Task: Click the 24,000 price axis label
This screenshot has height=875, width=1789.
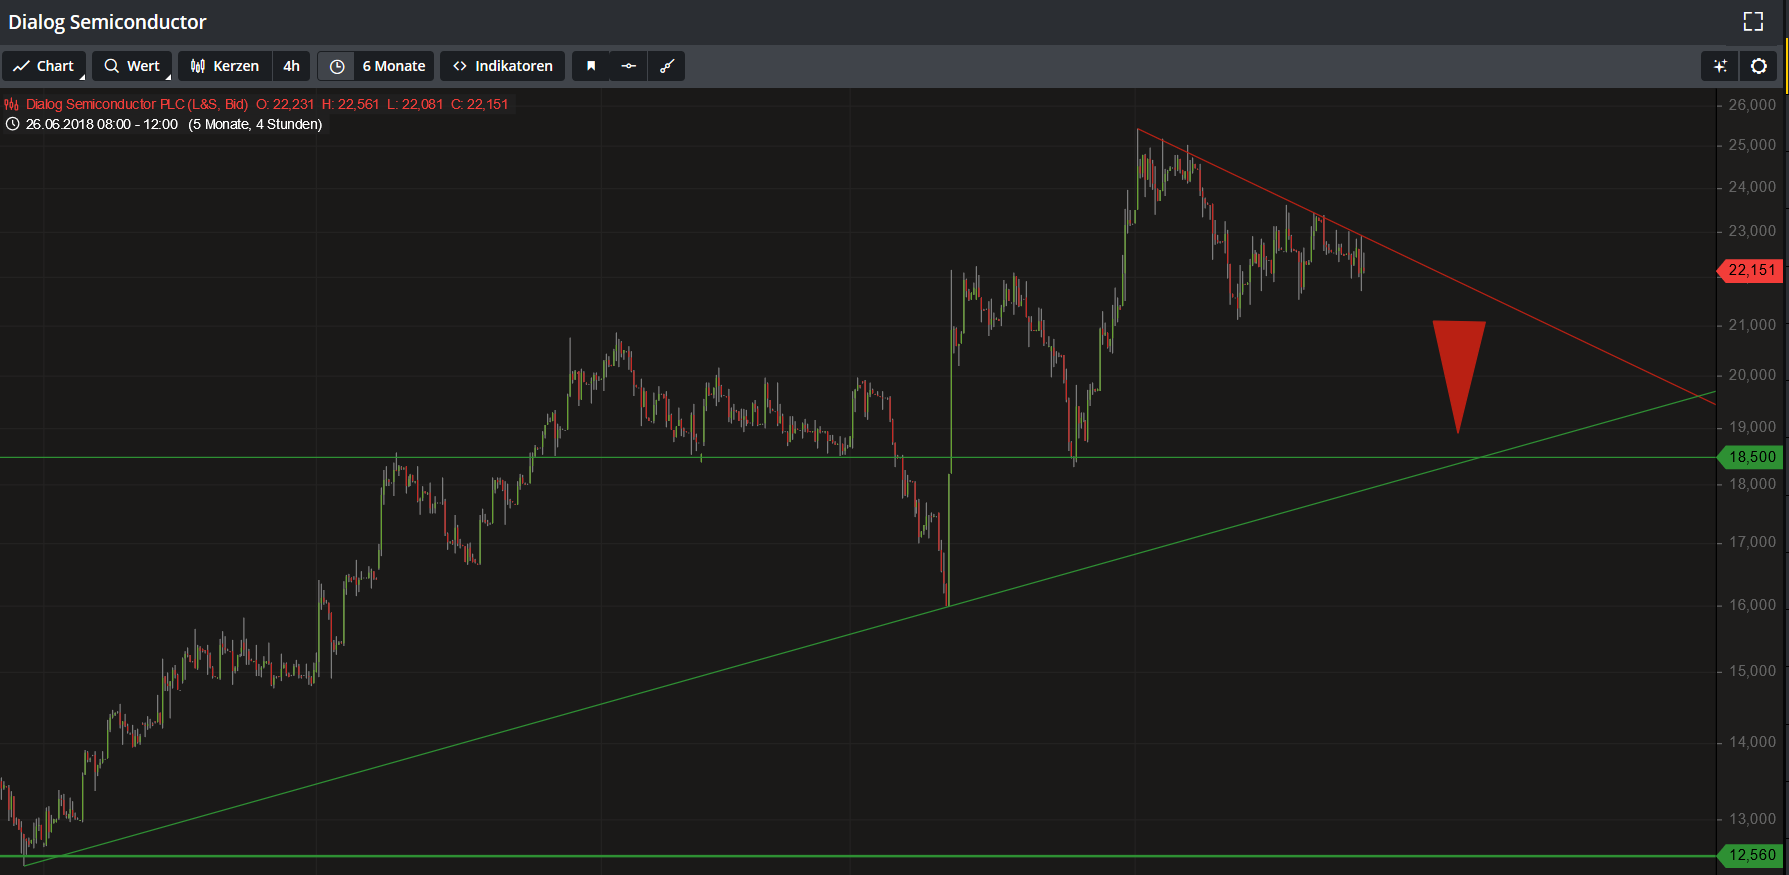Action: tap(1752, 187)
